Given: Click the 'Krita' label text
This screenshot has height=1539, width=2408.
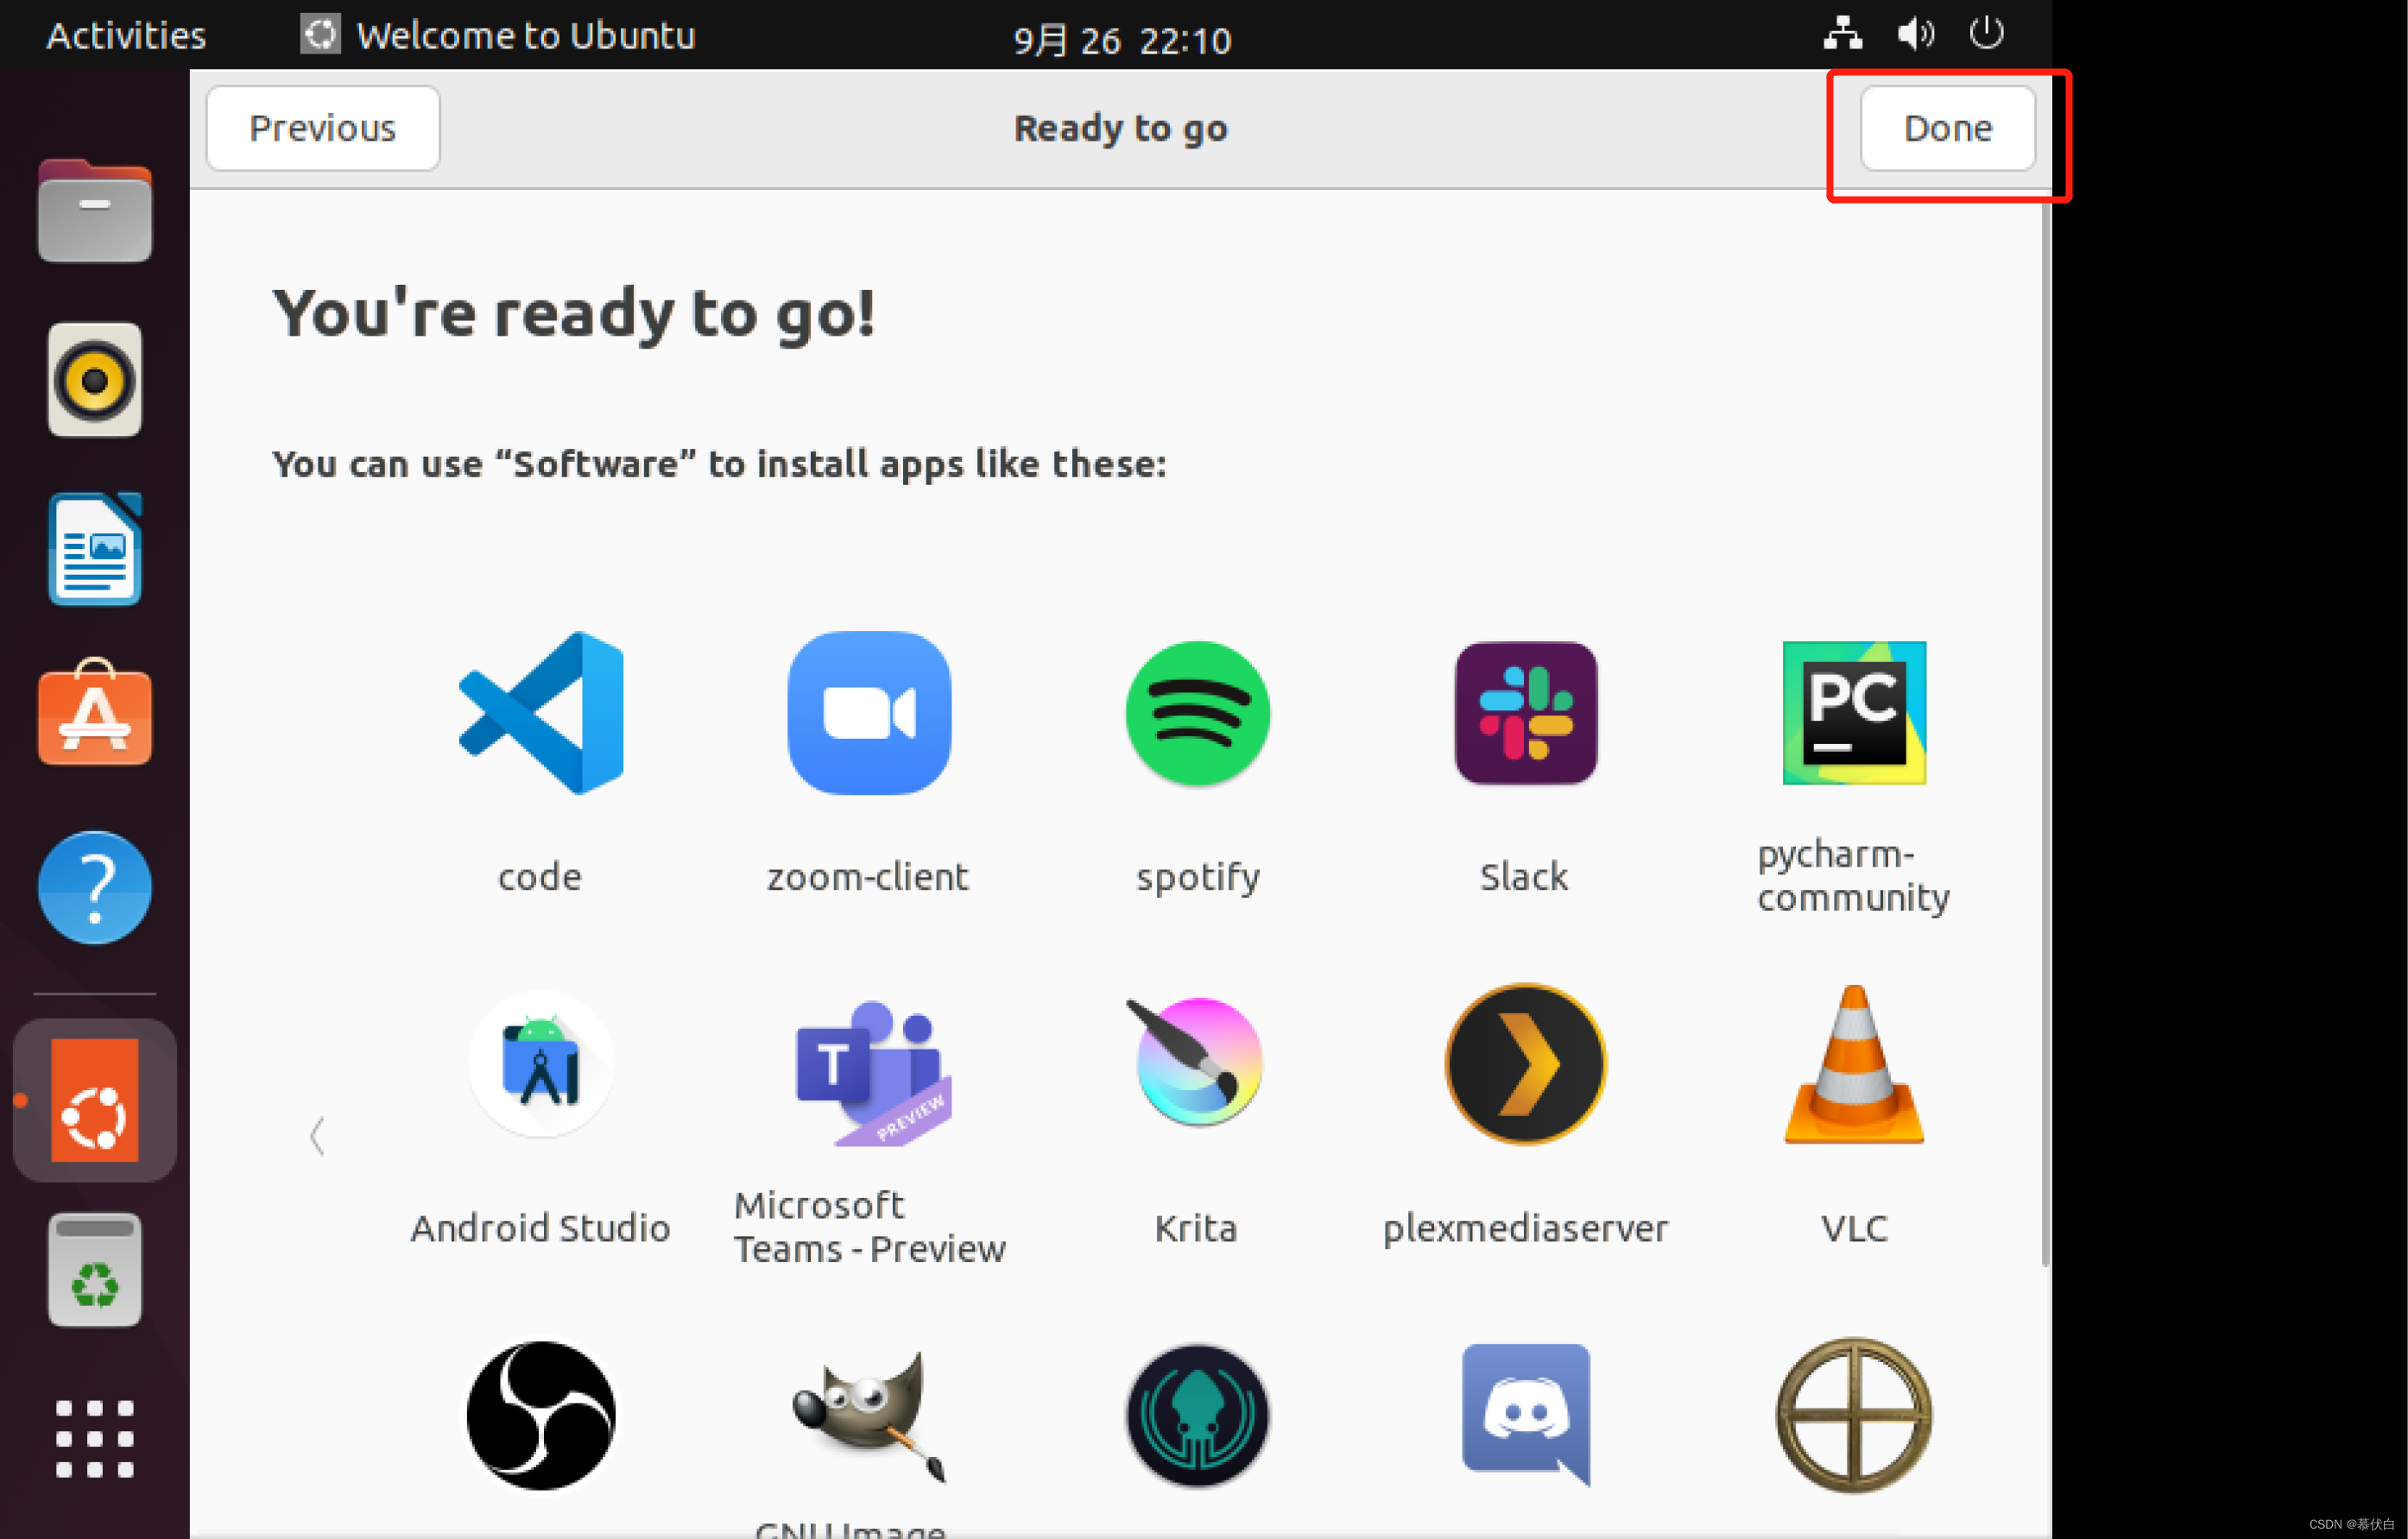Looking at the screenshot, I should click(1196, 1228).
